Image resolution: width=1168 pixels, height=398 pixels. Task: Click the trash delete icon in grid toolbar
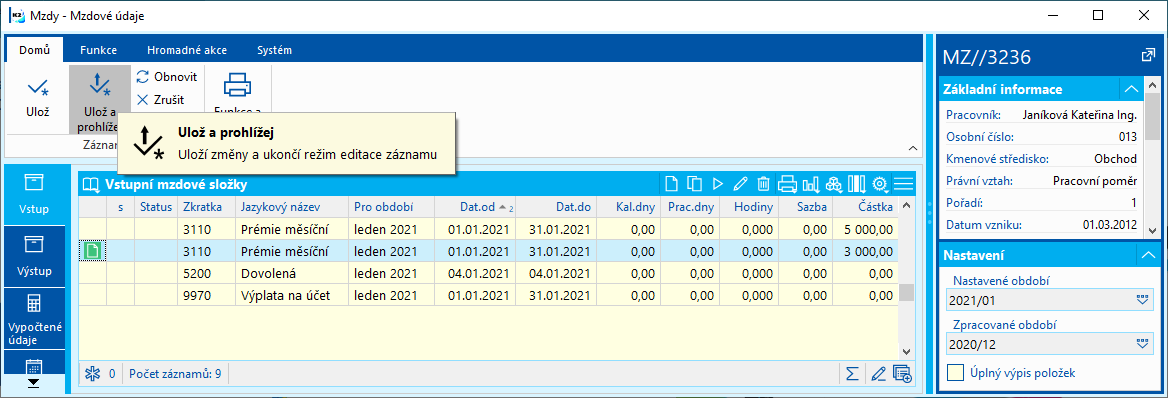[764, 183]
